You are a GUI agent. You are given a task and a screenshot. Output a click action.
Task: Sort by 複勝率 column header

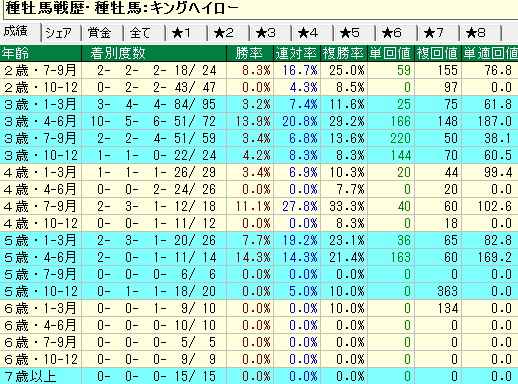[x=344, y=53]
